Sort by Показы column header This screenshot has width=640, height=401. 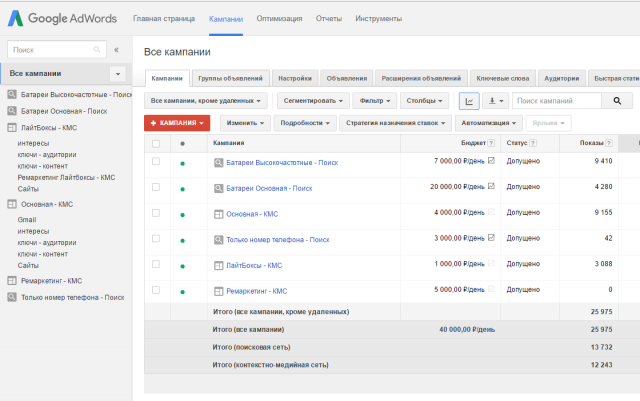pyautogui.click(x=591, y=143)
